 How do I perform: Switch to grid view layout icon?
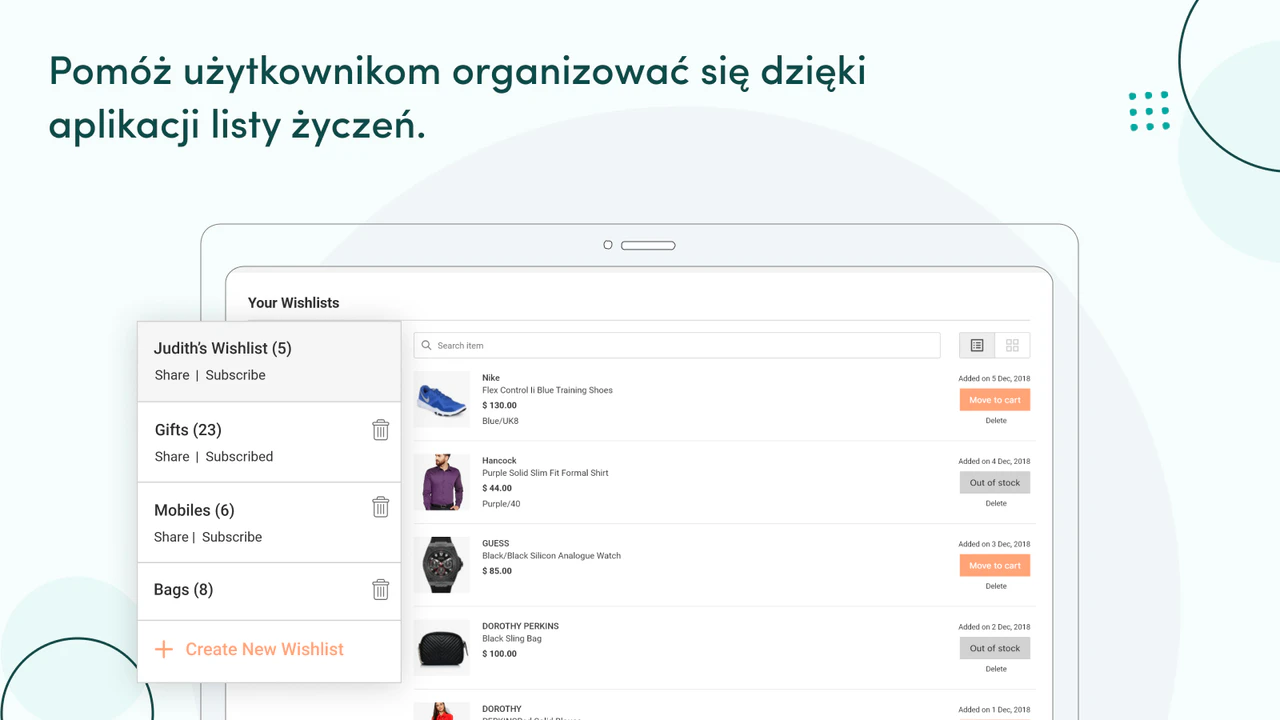[1012, 345]
